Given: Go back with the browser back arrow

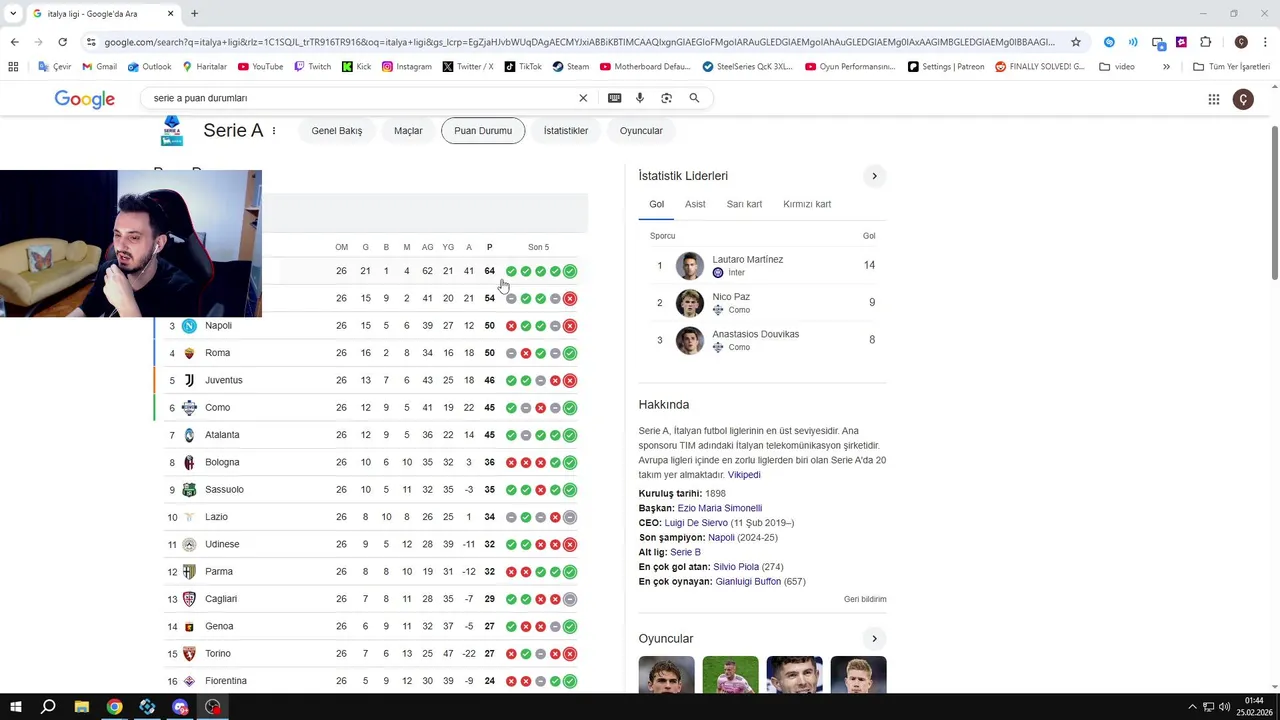Looking at the screenshot, I should click(x=14, y=42).
